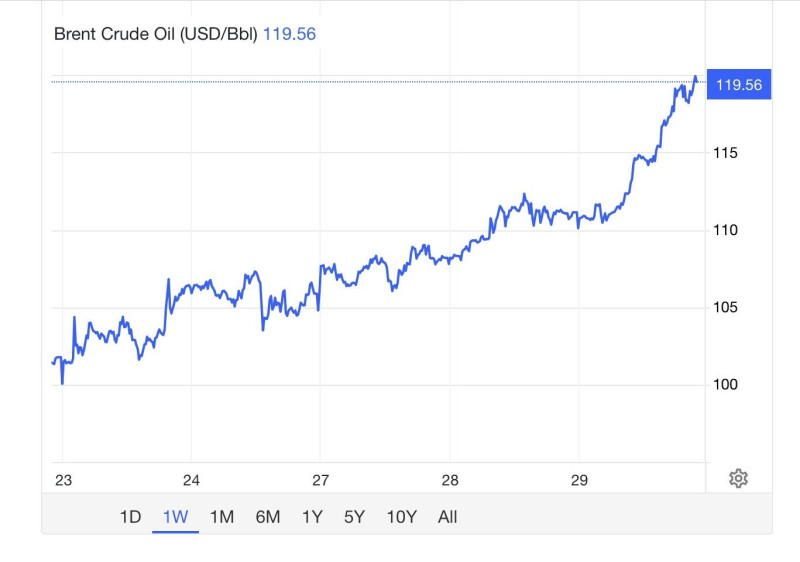Open the chart settings gear

pos(738,479)
